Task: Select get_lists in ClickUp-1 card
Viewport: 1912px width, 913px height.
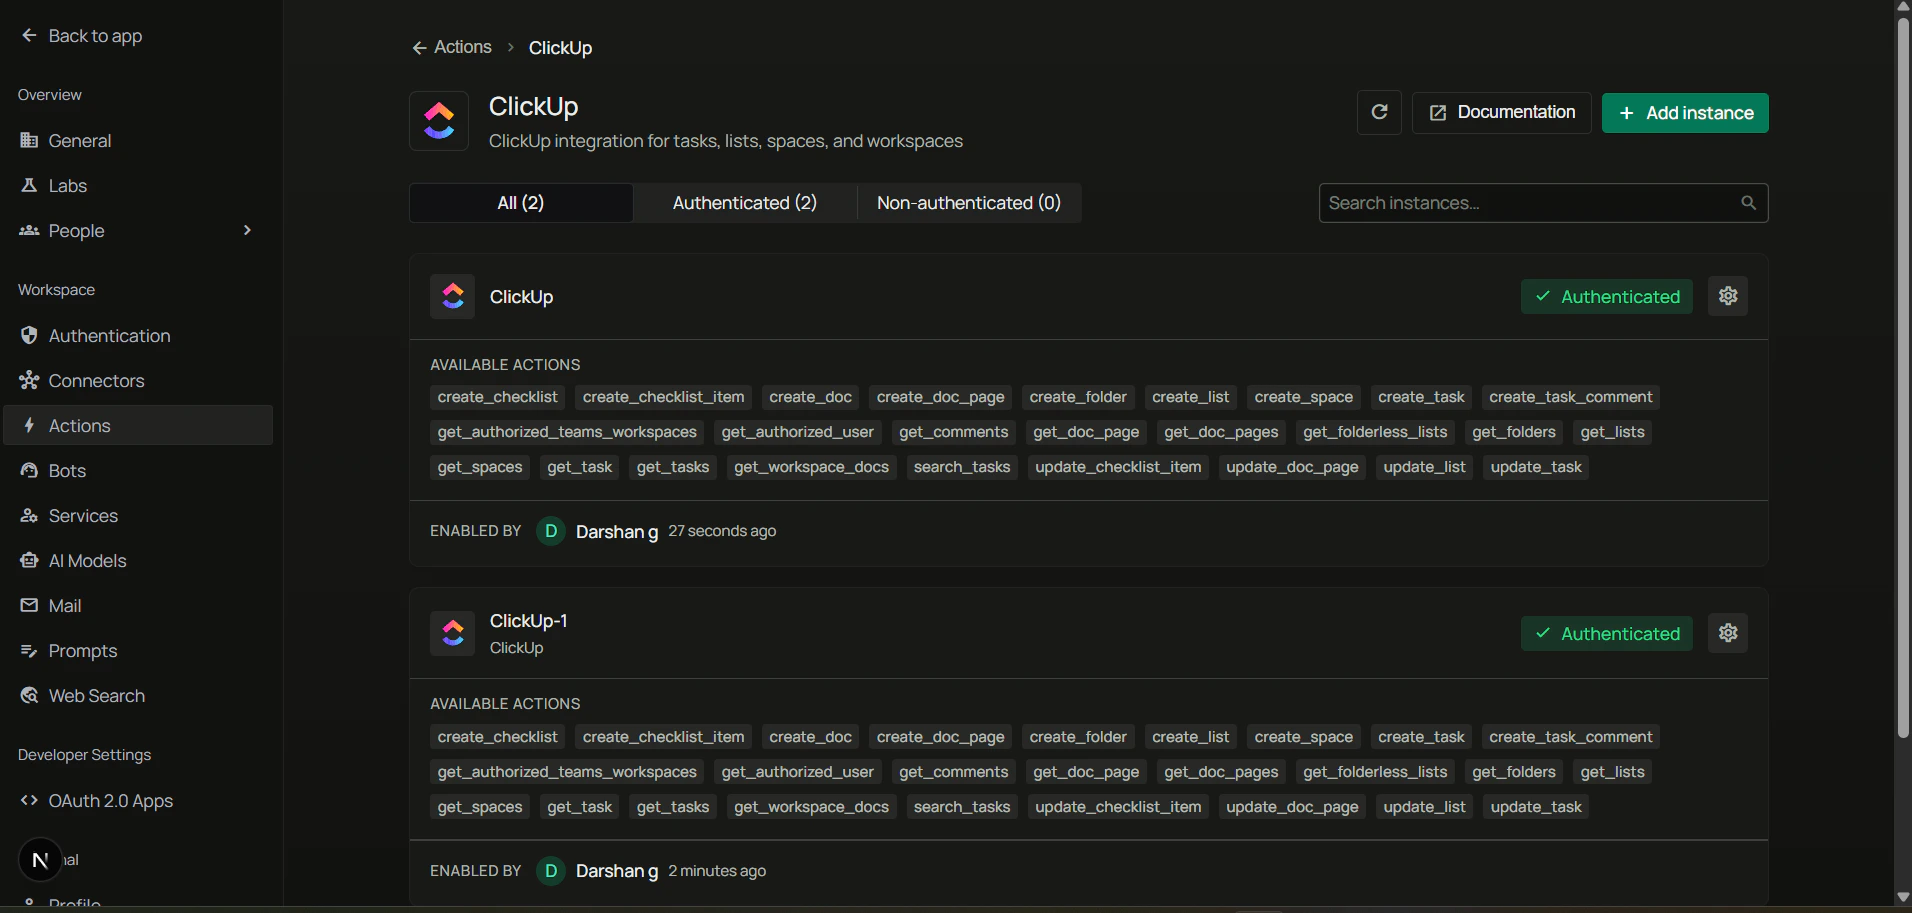Action: click(x=1612, y=772)
